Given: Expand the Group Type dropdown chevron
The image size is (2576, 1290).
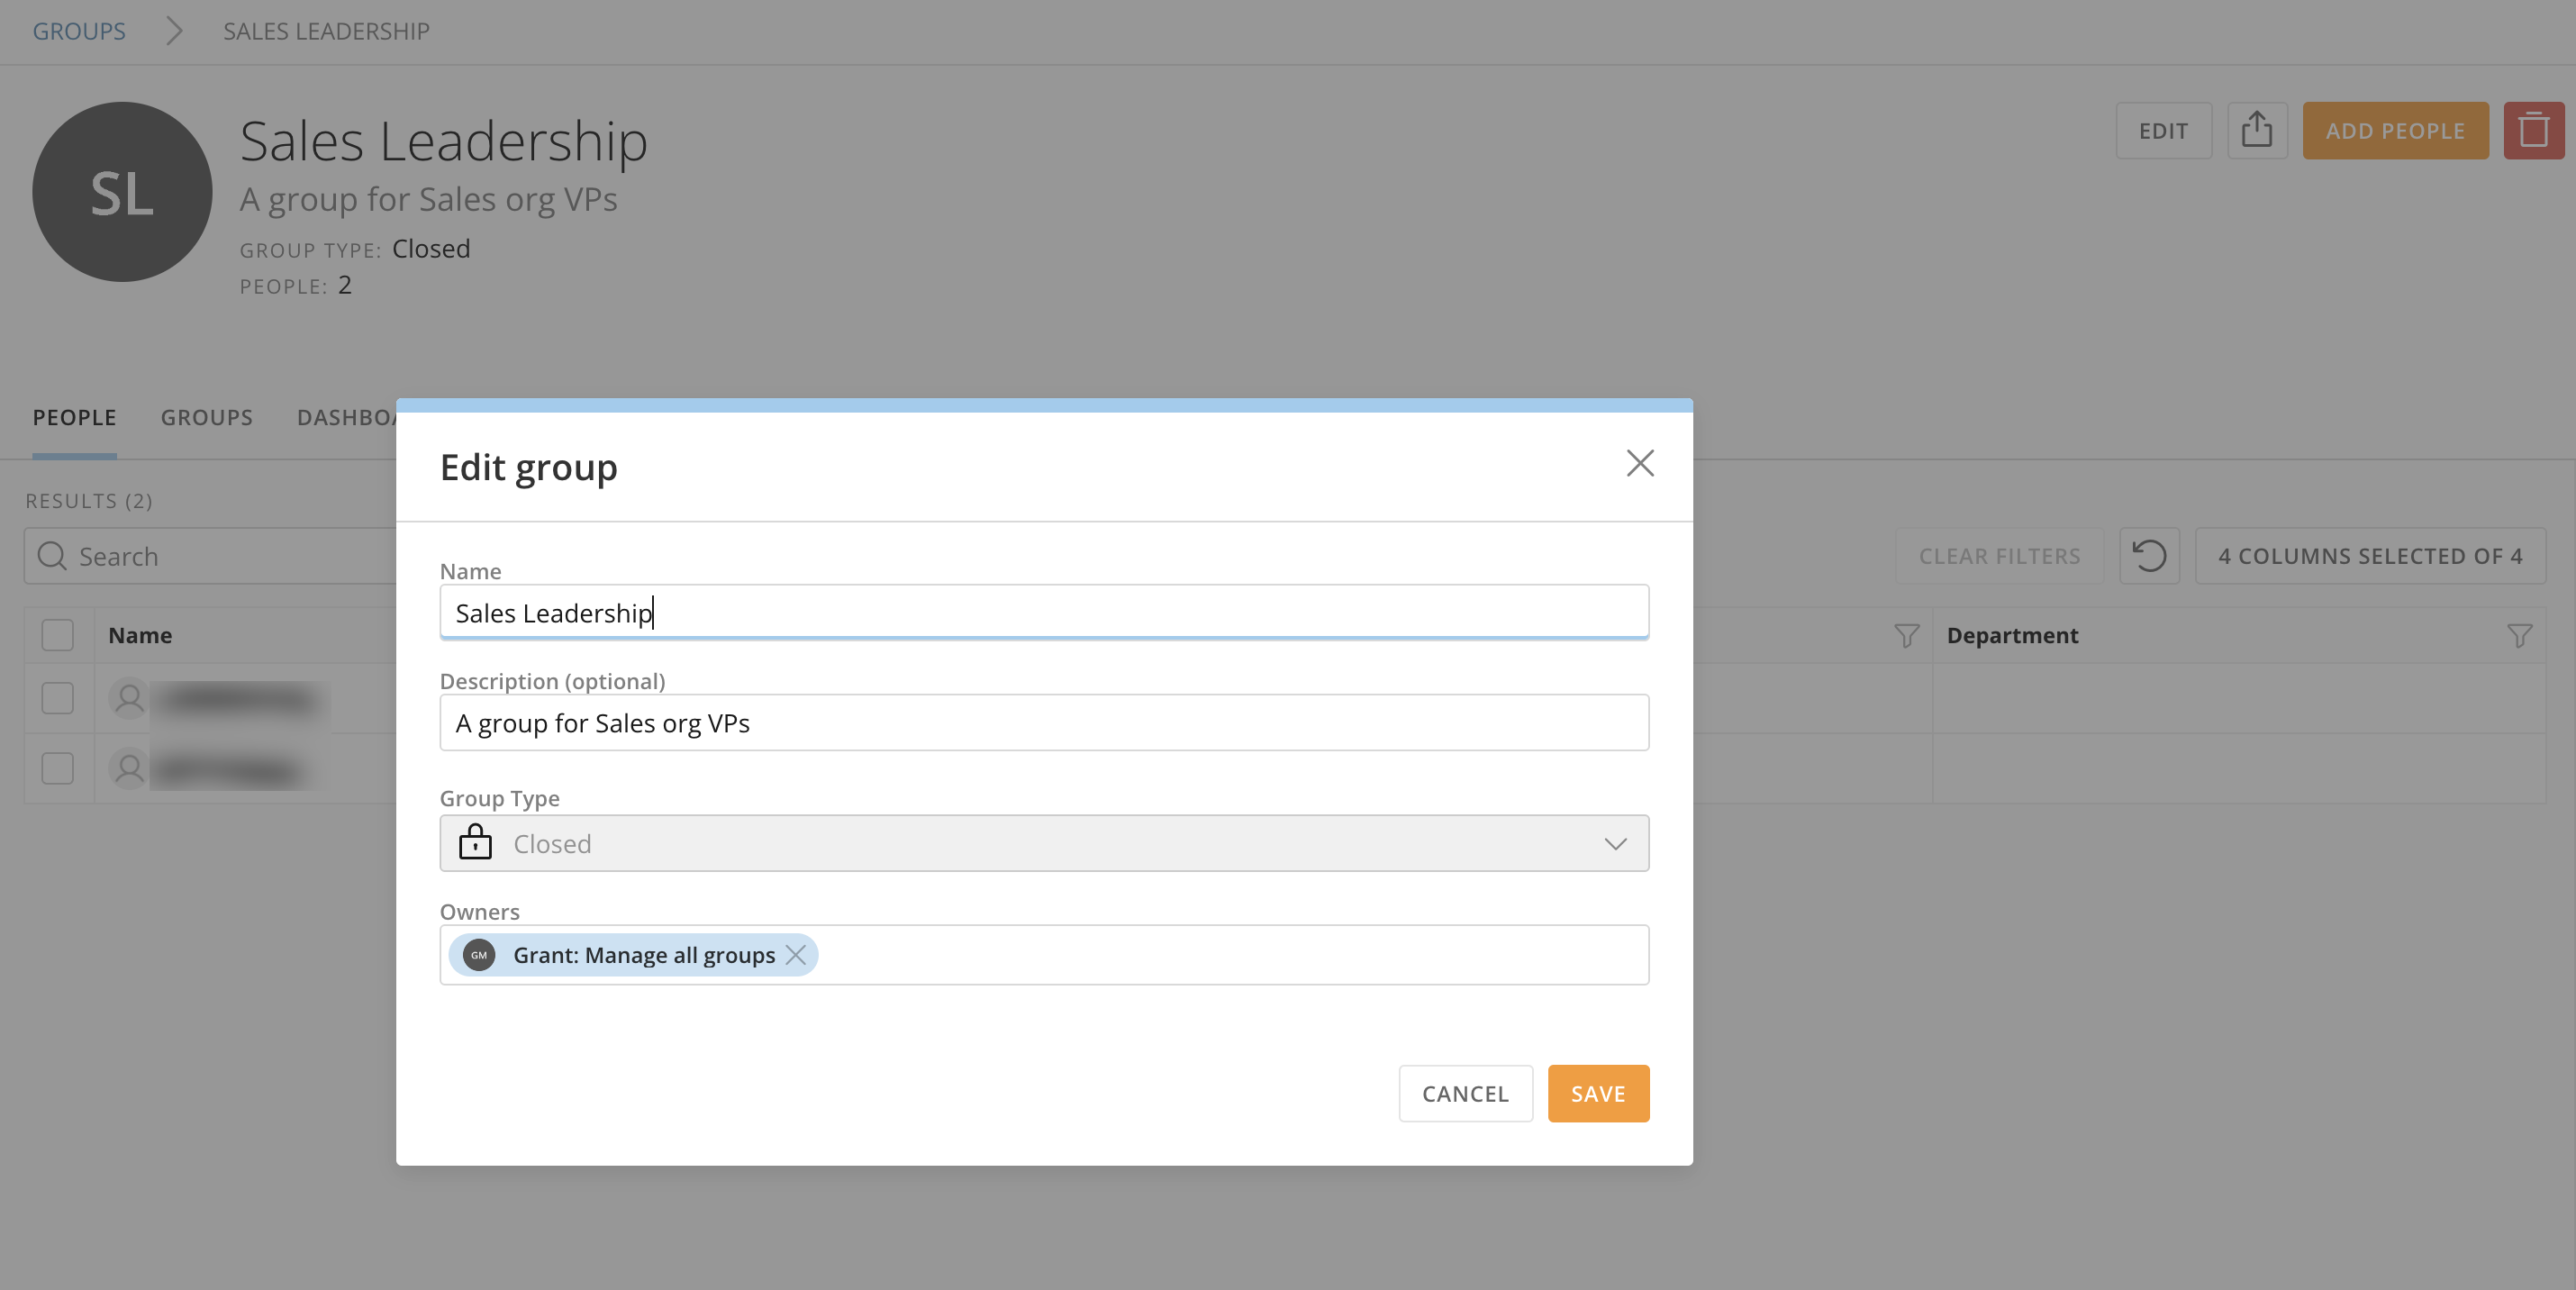Looking at the screenshot, I should tap(1615, 843).
